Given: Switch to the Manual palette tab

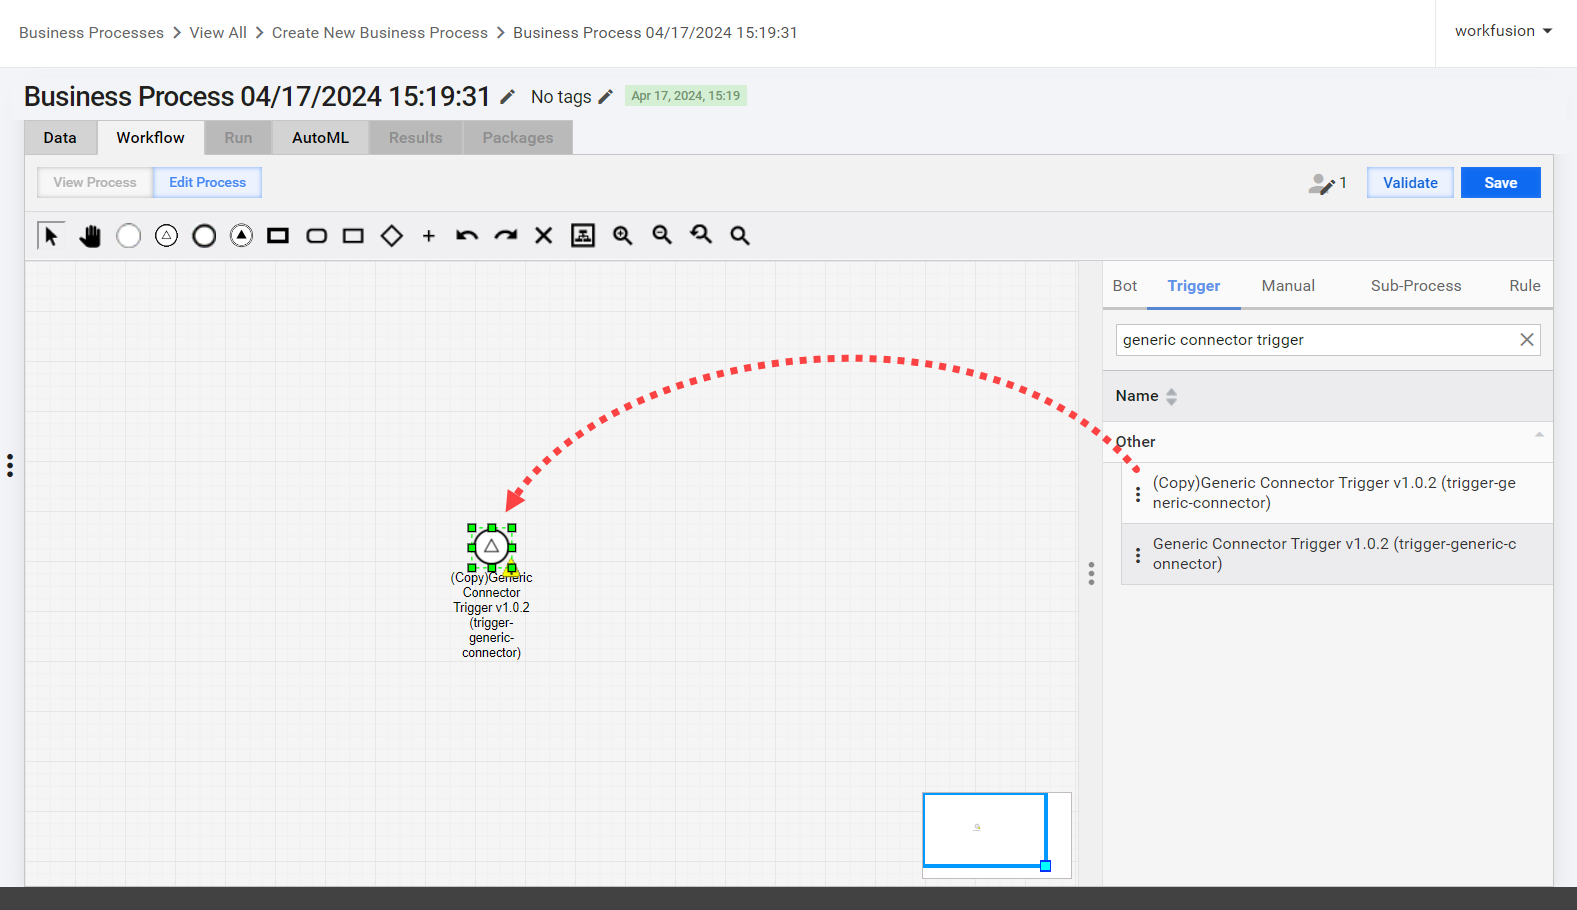Looking at the screenshot, I should point(1288,286).
